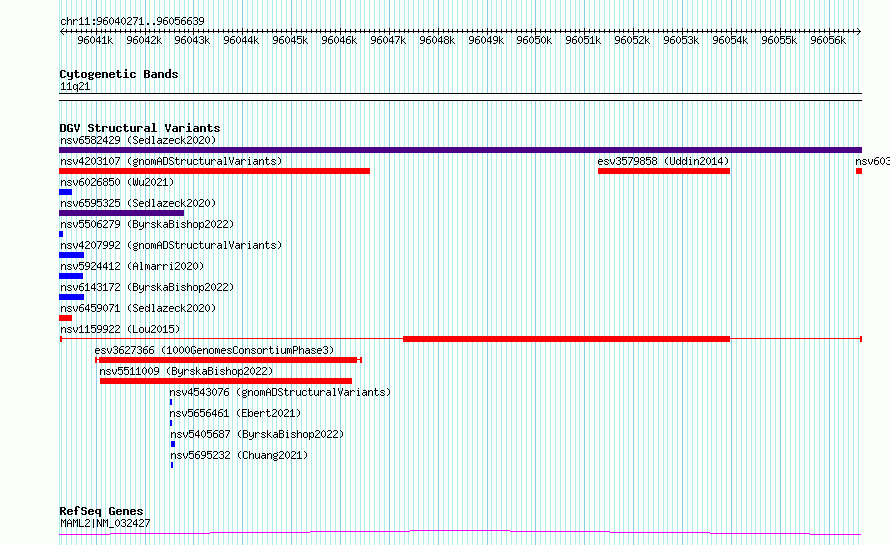Click the chr11:96040271..96056639 coordinates text

pyautogui.click(x=132, y=21)
